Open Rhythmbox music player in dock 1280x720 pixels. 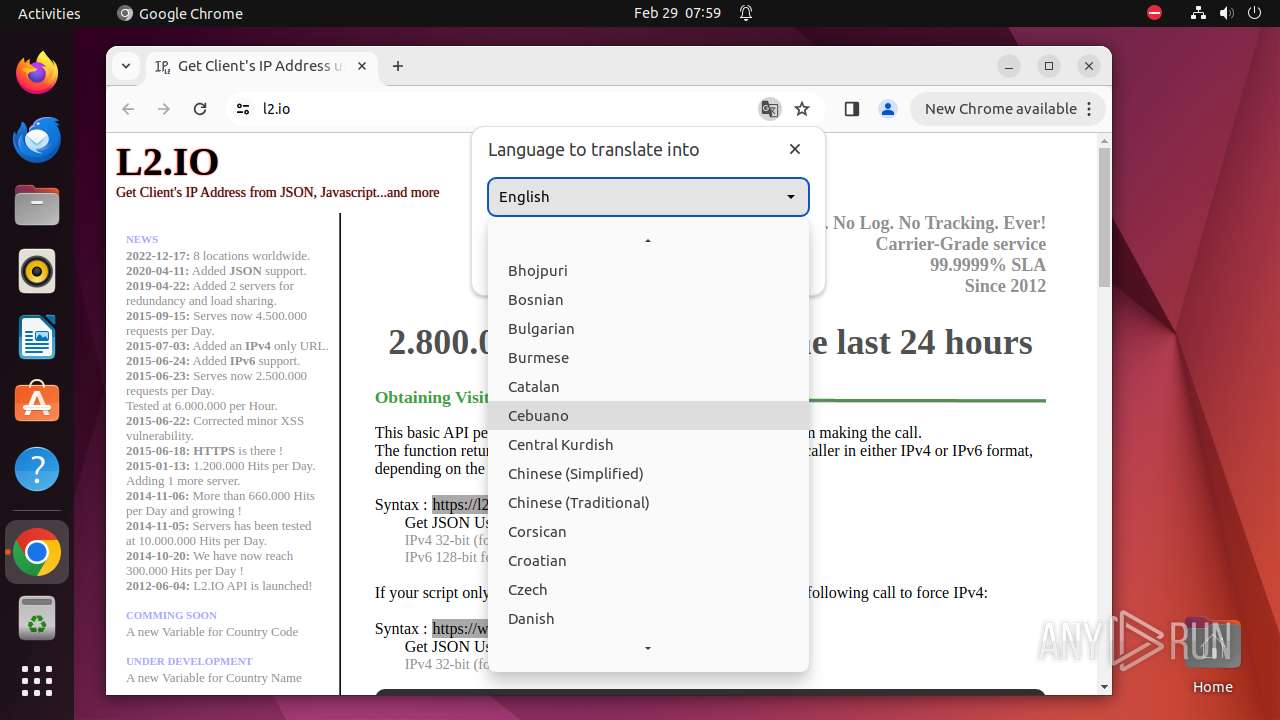pos(37,271)
